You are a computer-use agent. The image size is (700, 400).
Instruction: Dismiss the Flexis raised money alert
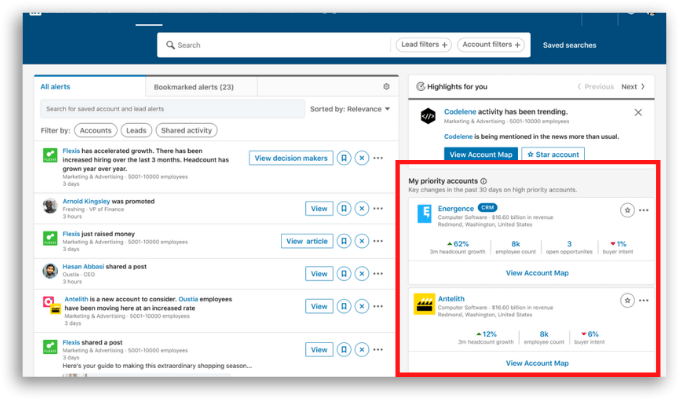coord(362,241)
